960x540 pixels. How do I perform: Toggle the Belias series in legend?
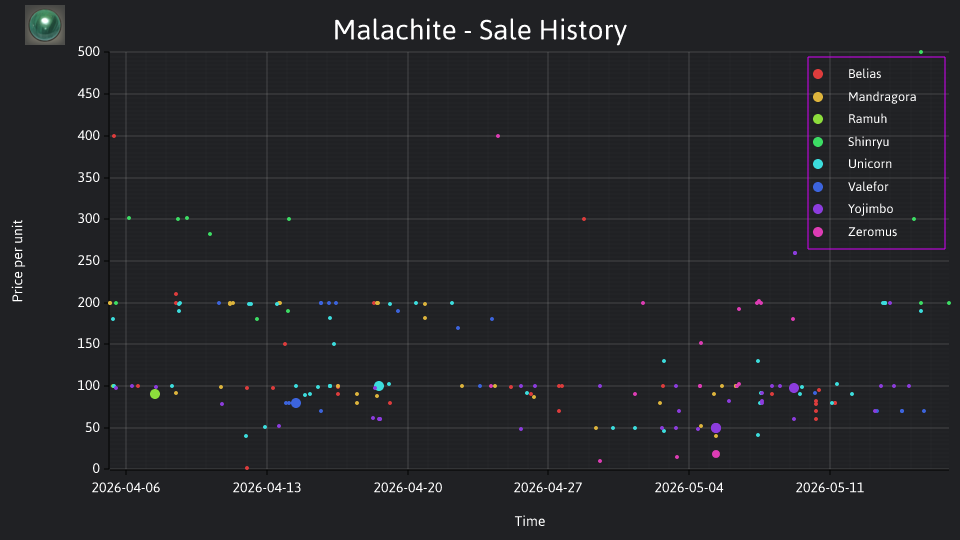pyautogui.click(x=864, y=74)
